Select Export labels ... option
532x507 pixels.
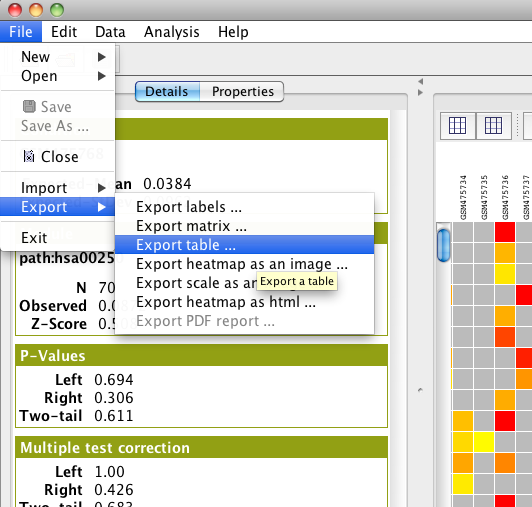pyautogui.click(x=244, y=207)
